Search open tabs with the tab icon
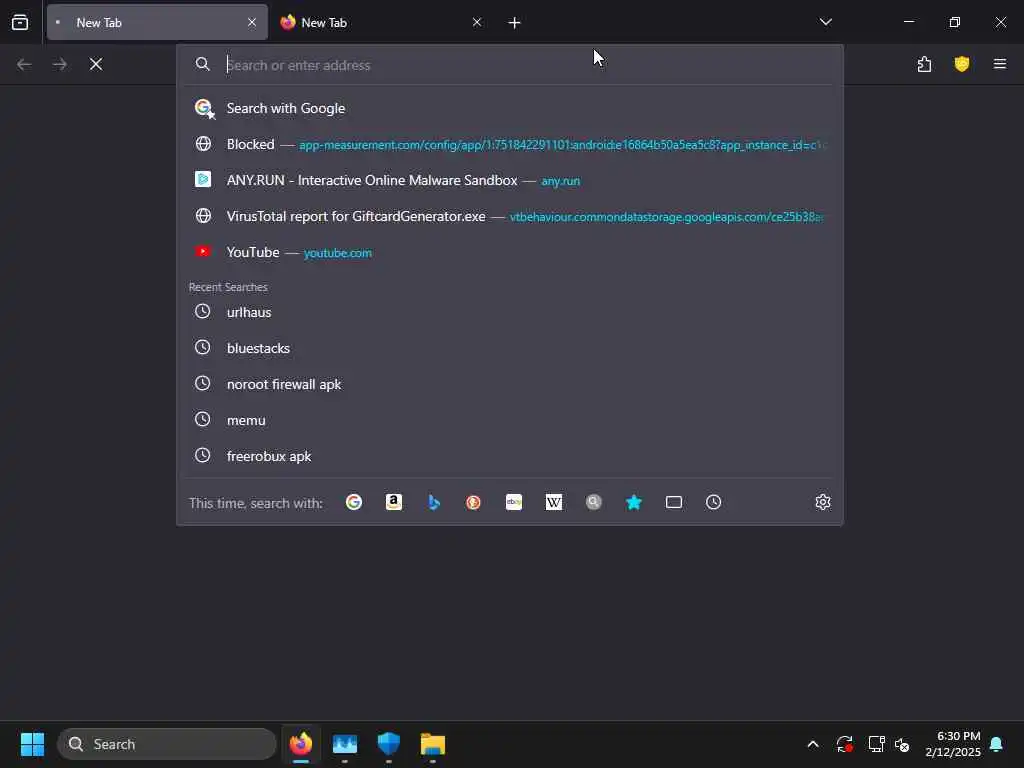Screen dimensions: 1024x768 click(x=674, y=502)
